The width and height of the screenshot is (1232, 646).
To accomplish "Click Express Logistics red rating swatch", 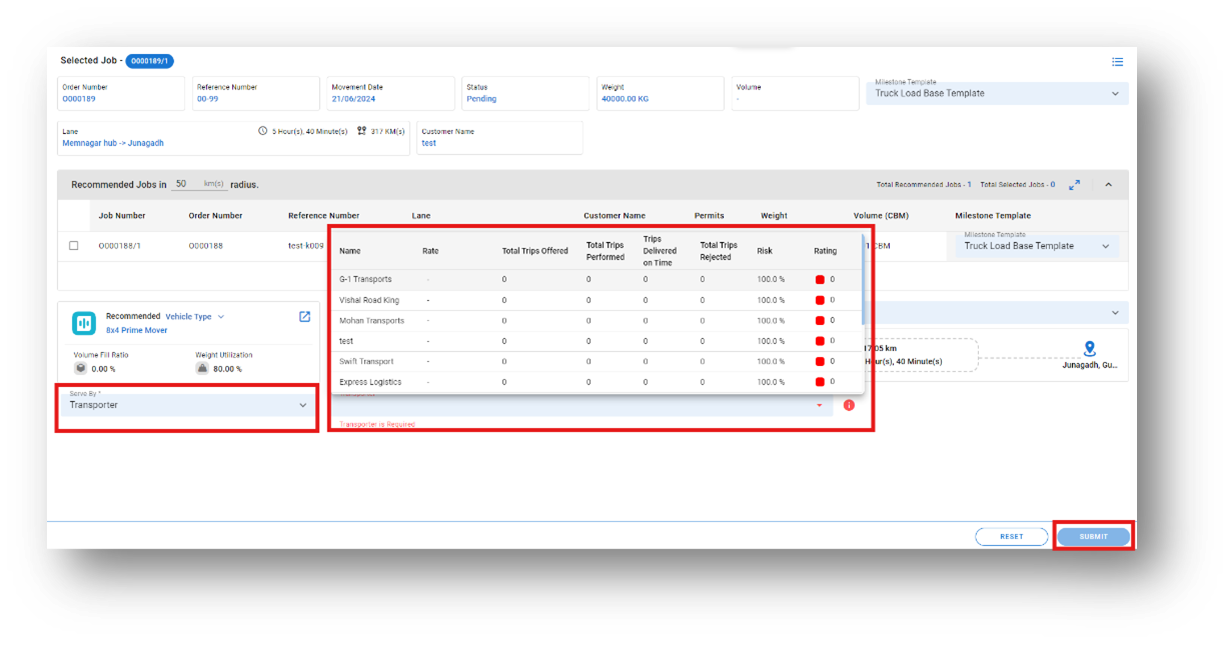I will click(x=820, y=382).
